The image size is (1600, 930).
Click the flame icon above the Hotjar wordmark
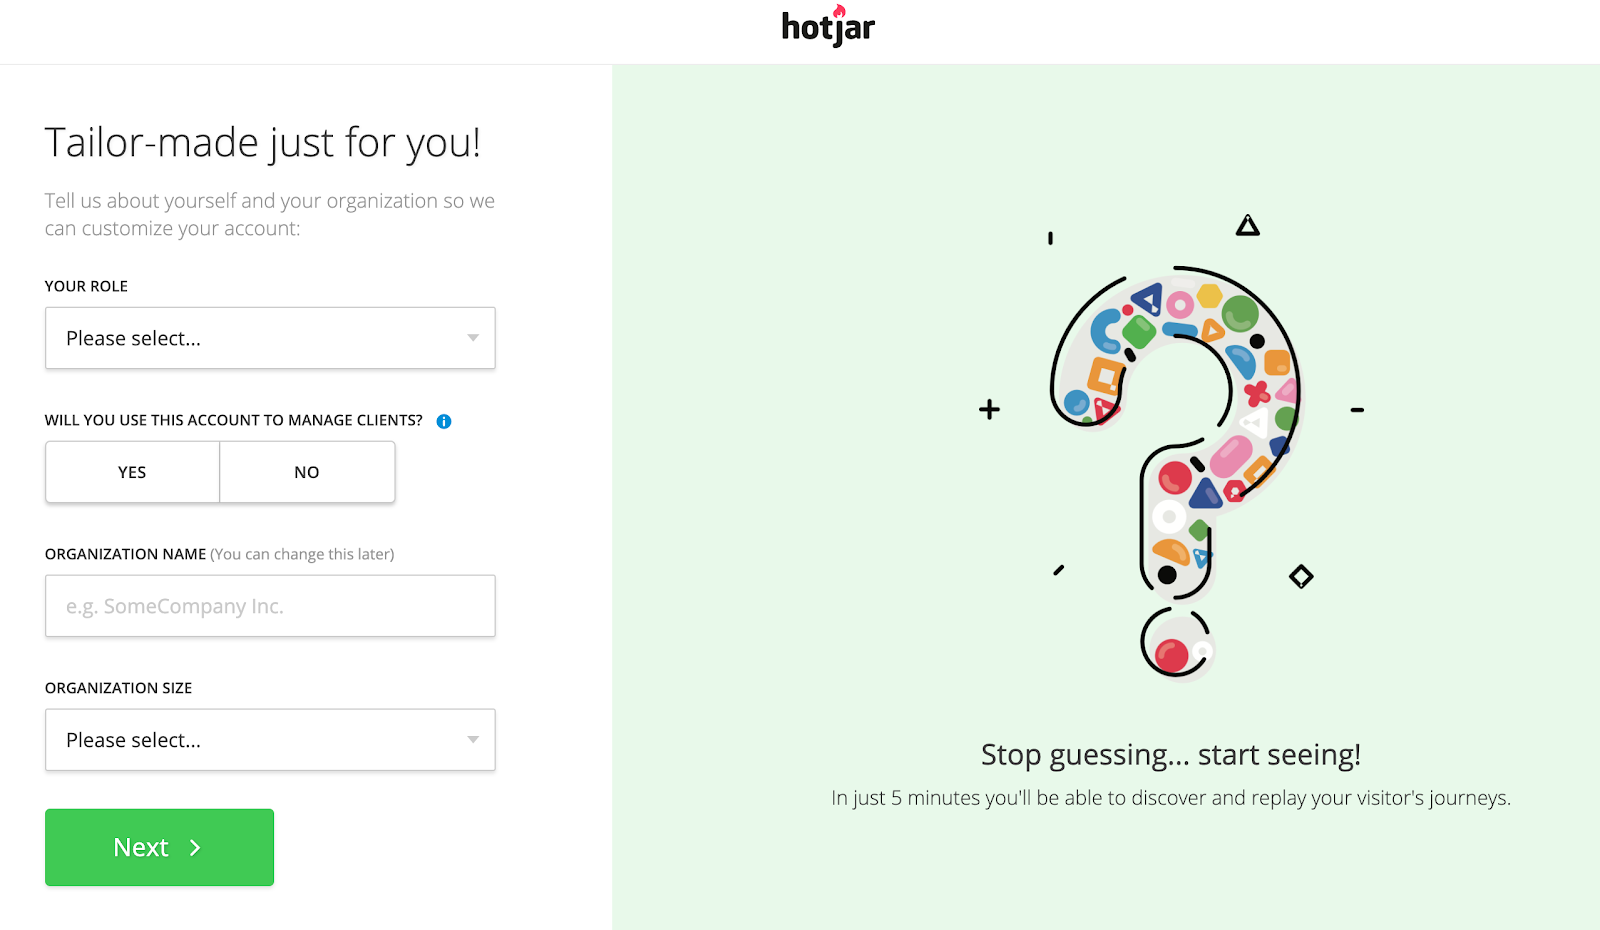pyautogui.click(x=840, y=11)
